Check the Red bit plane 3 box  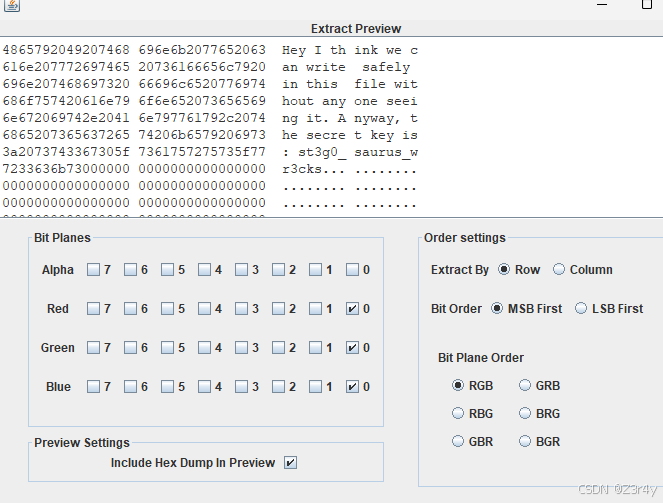(x=241, y=309)
